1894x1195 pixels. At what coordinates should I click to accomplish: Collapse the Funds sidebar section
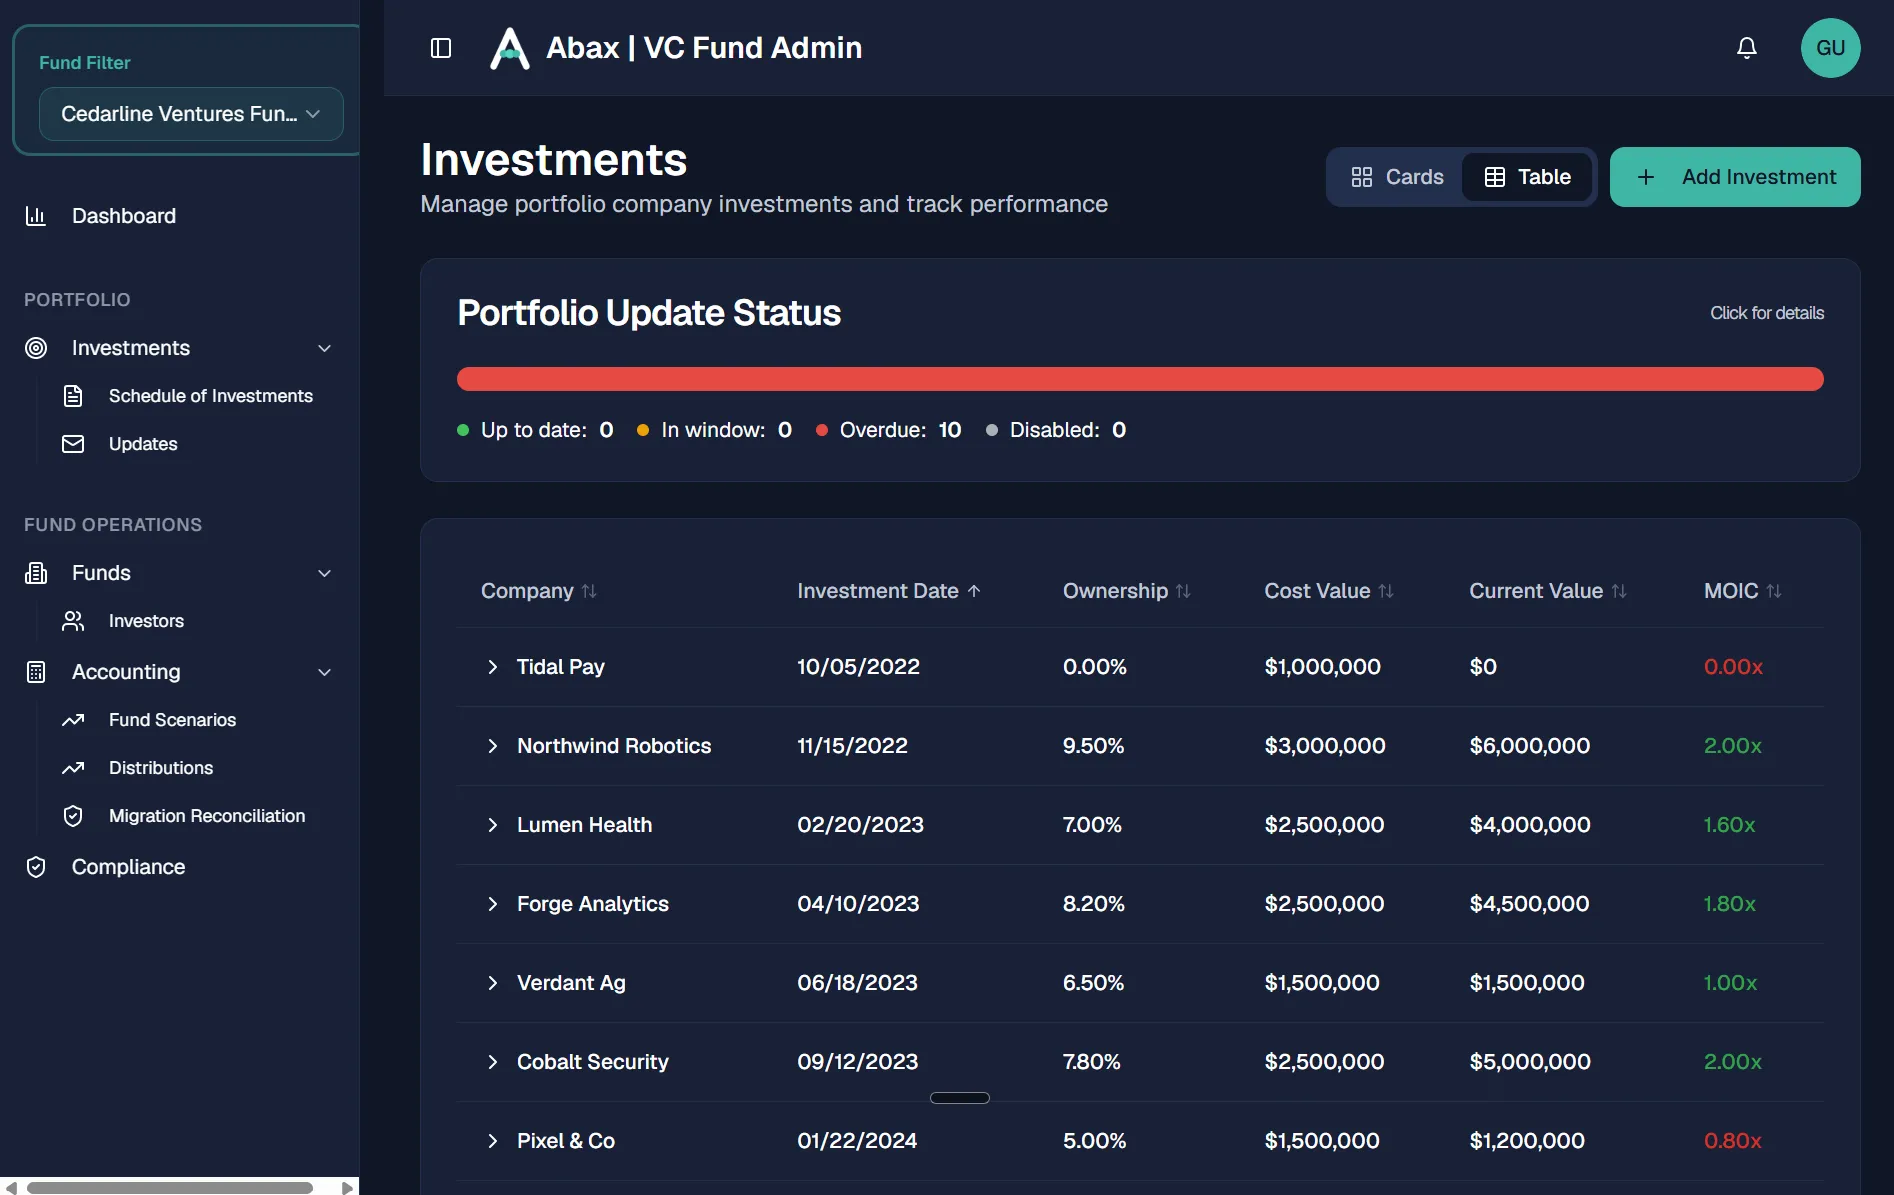[x=324, y=573]
